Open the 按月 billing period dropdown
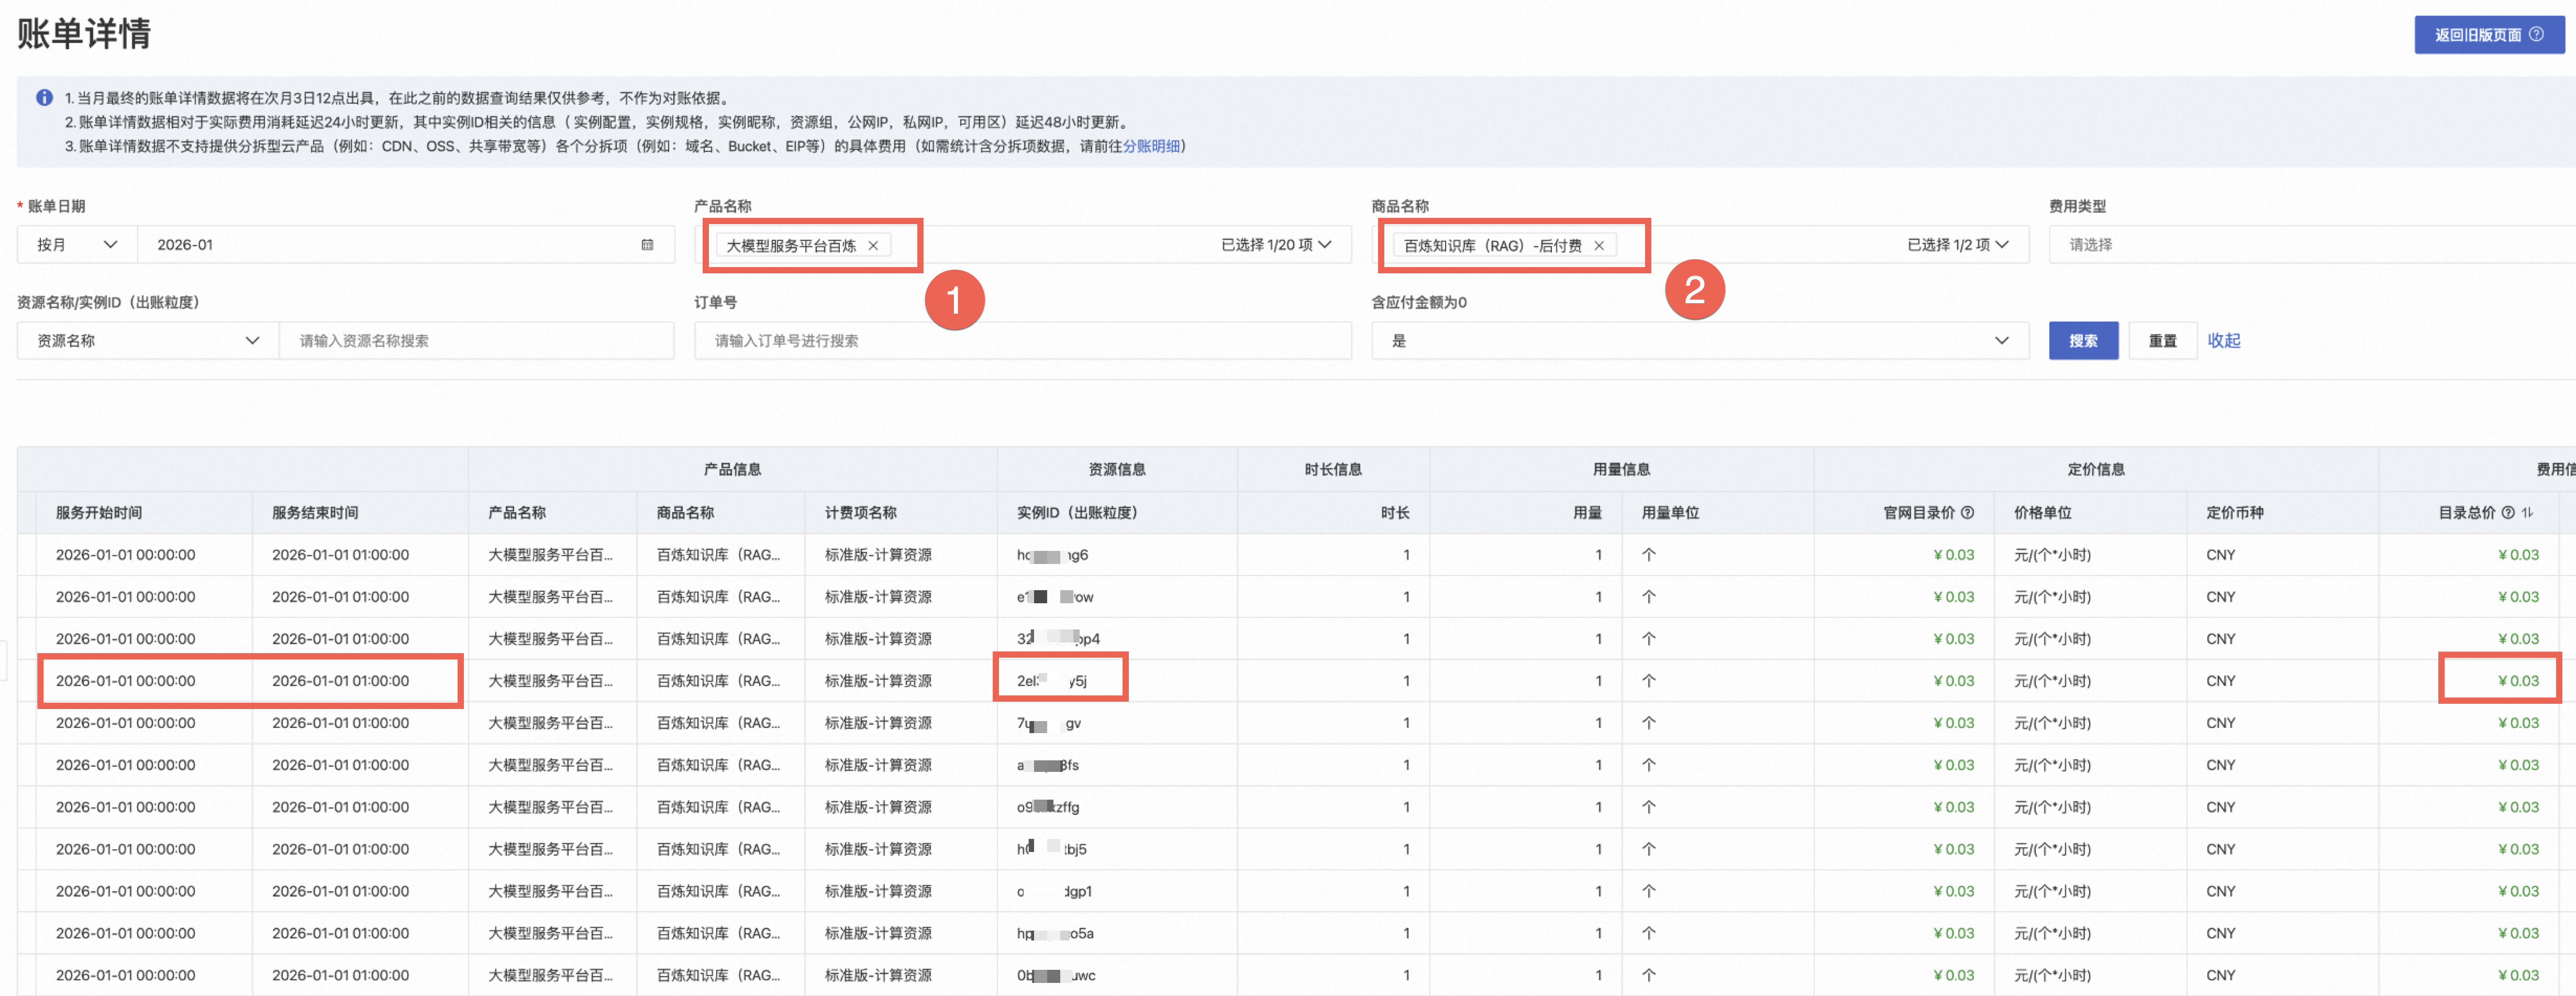 click(77, 245)
